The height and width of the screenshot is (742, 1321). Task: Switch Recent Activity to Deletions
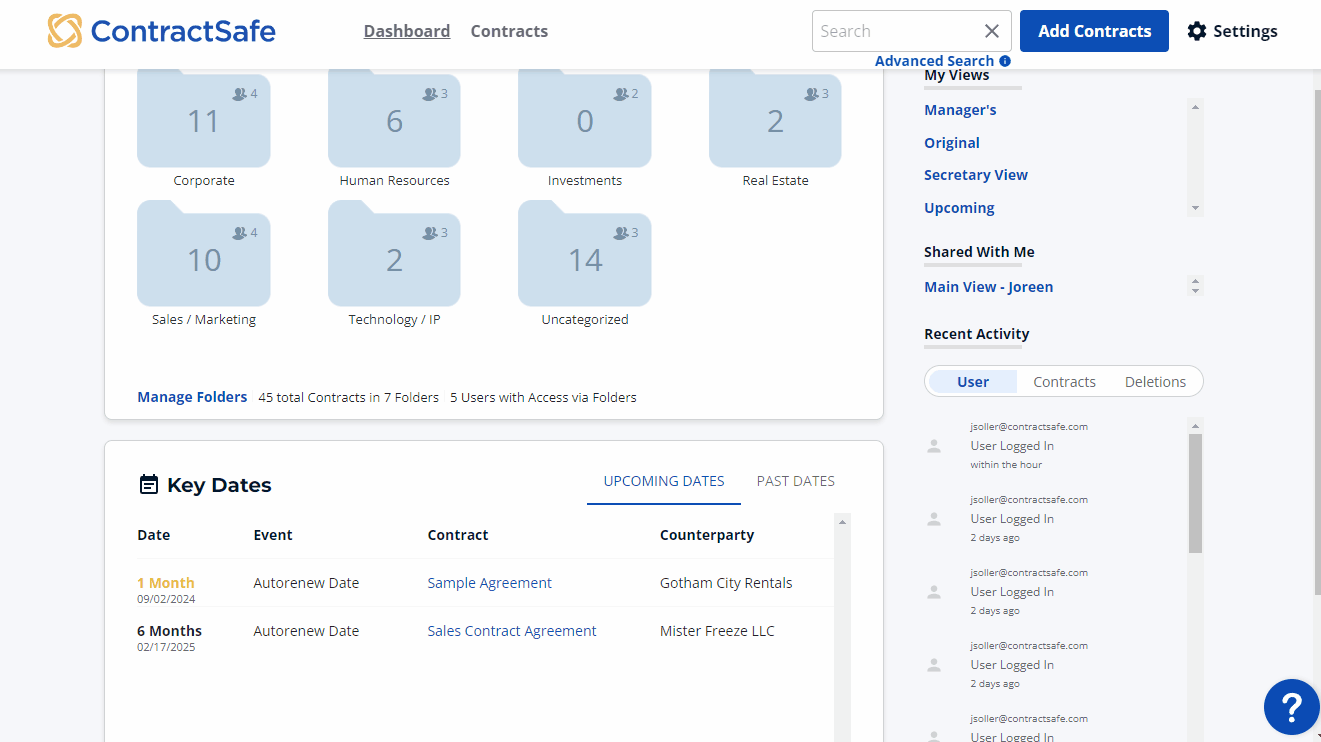1155,382
